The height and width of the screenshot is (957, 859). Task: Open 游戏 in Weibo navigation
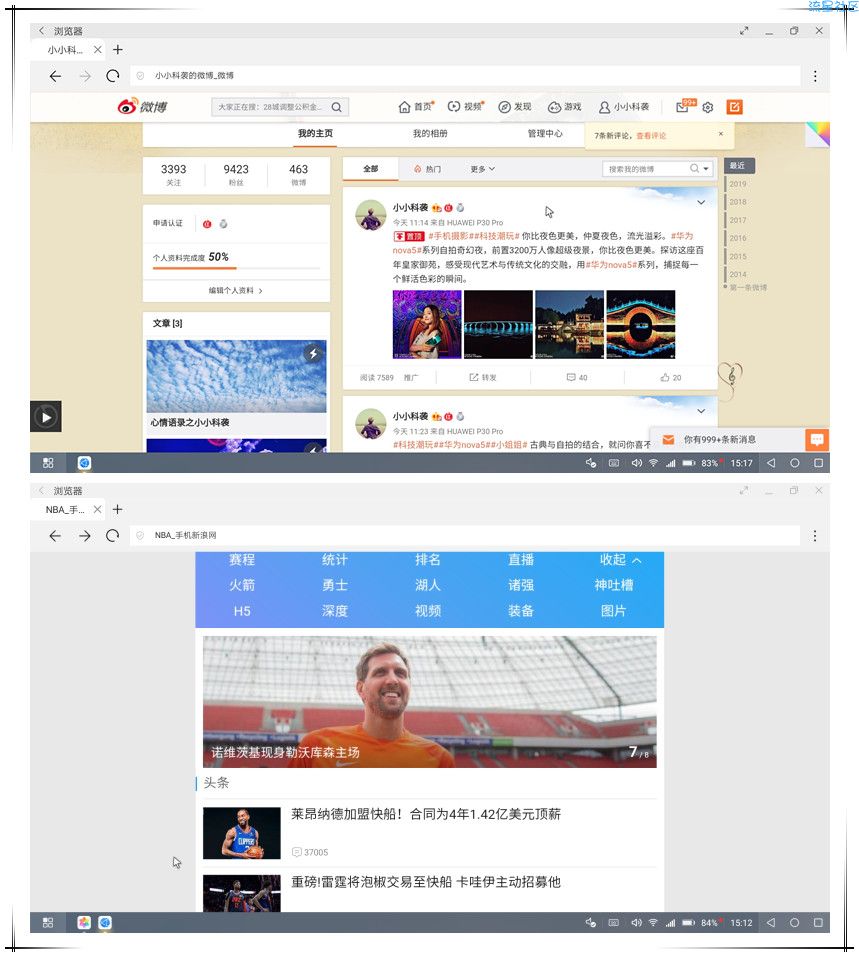click(564, 107)
